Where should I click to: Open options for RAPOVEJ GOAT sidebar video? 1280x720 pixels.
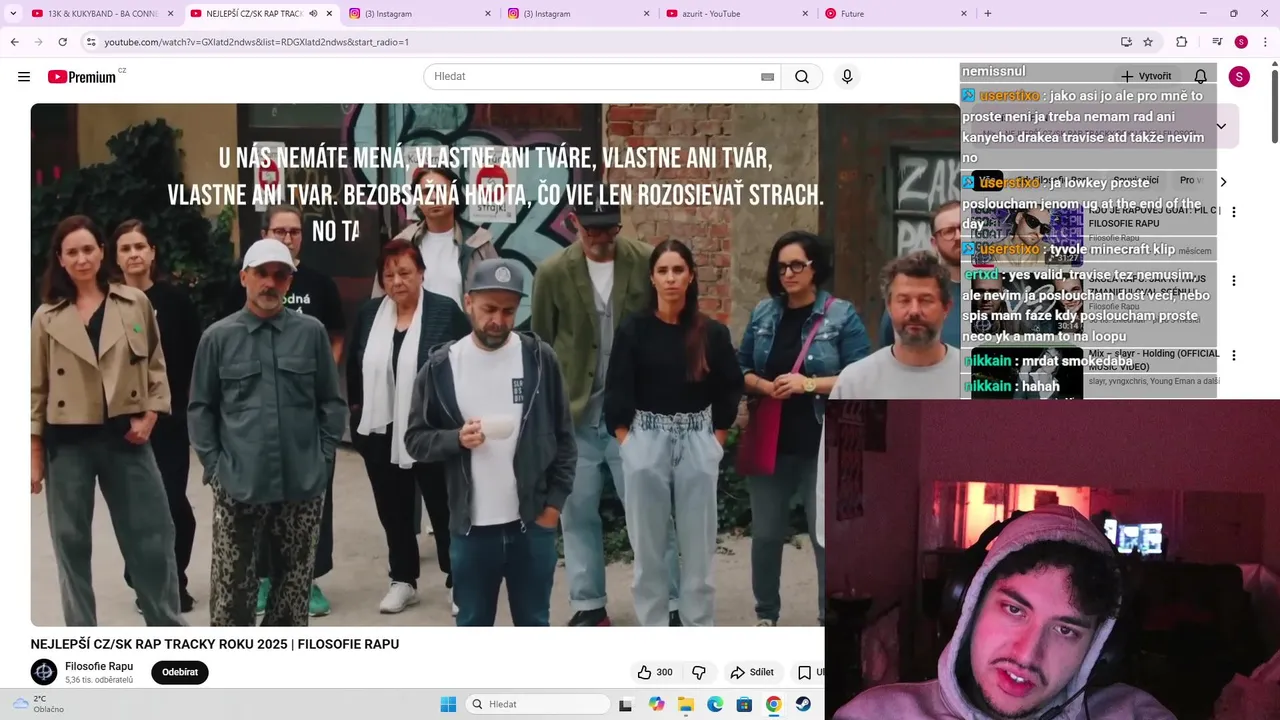coord(1234,212)
